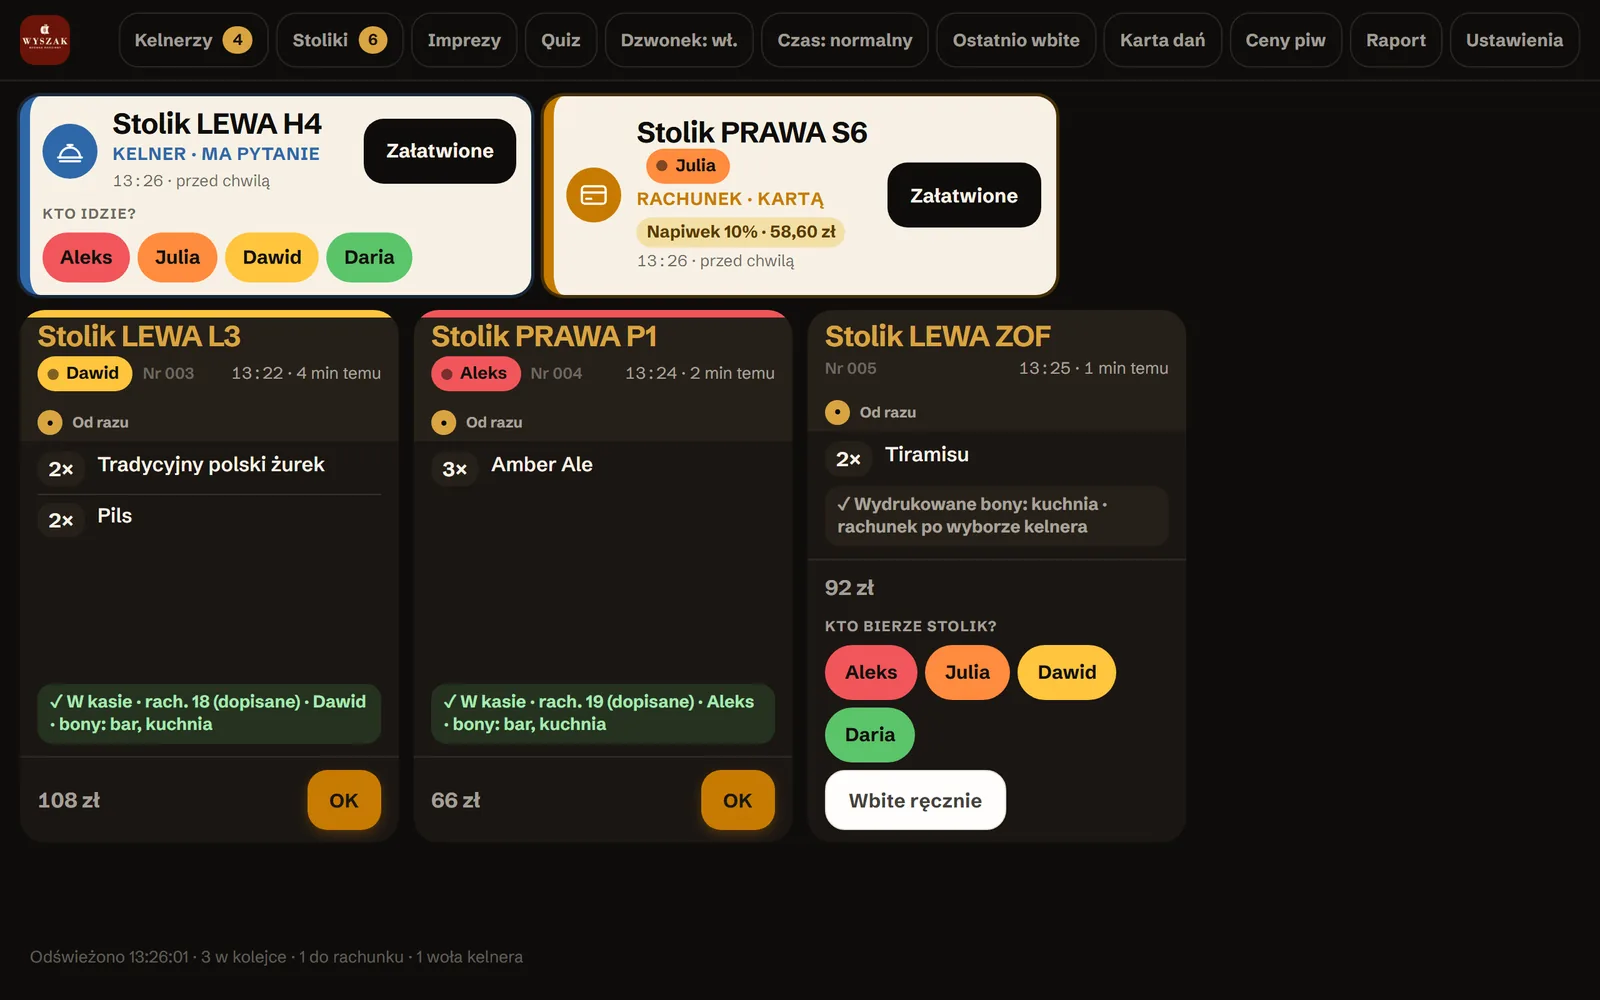Mark Stolik LEWA H4 as Załatwione
The image size is (1600, 1000).
(x=440, y=151)
